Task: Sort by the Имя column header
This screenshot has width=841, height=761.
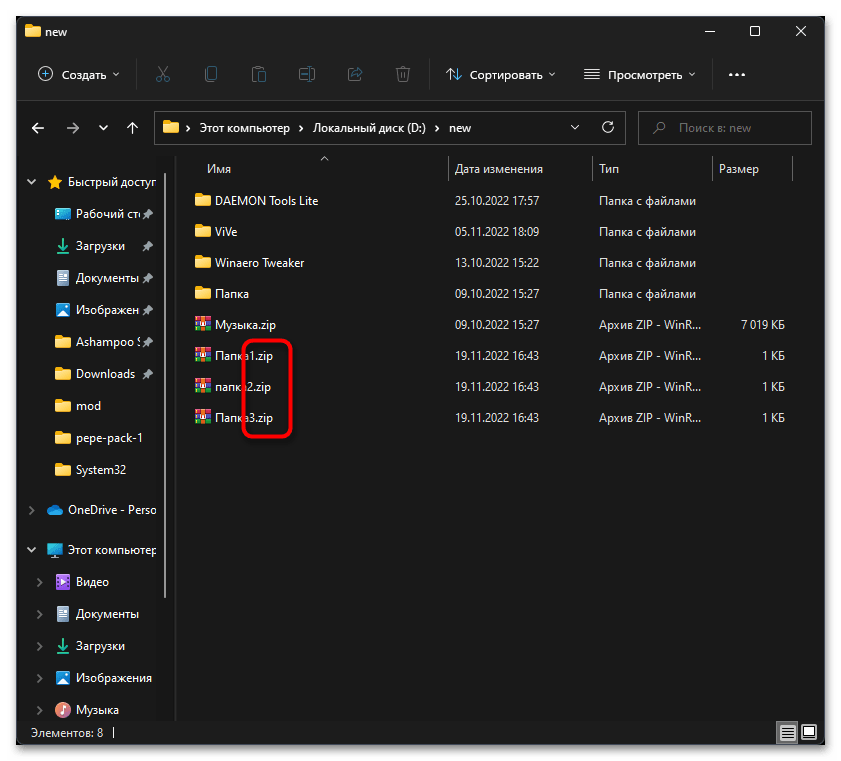Action: point(219,169)
